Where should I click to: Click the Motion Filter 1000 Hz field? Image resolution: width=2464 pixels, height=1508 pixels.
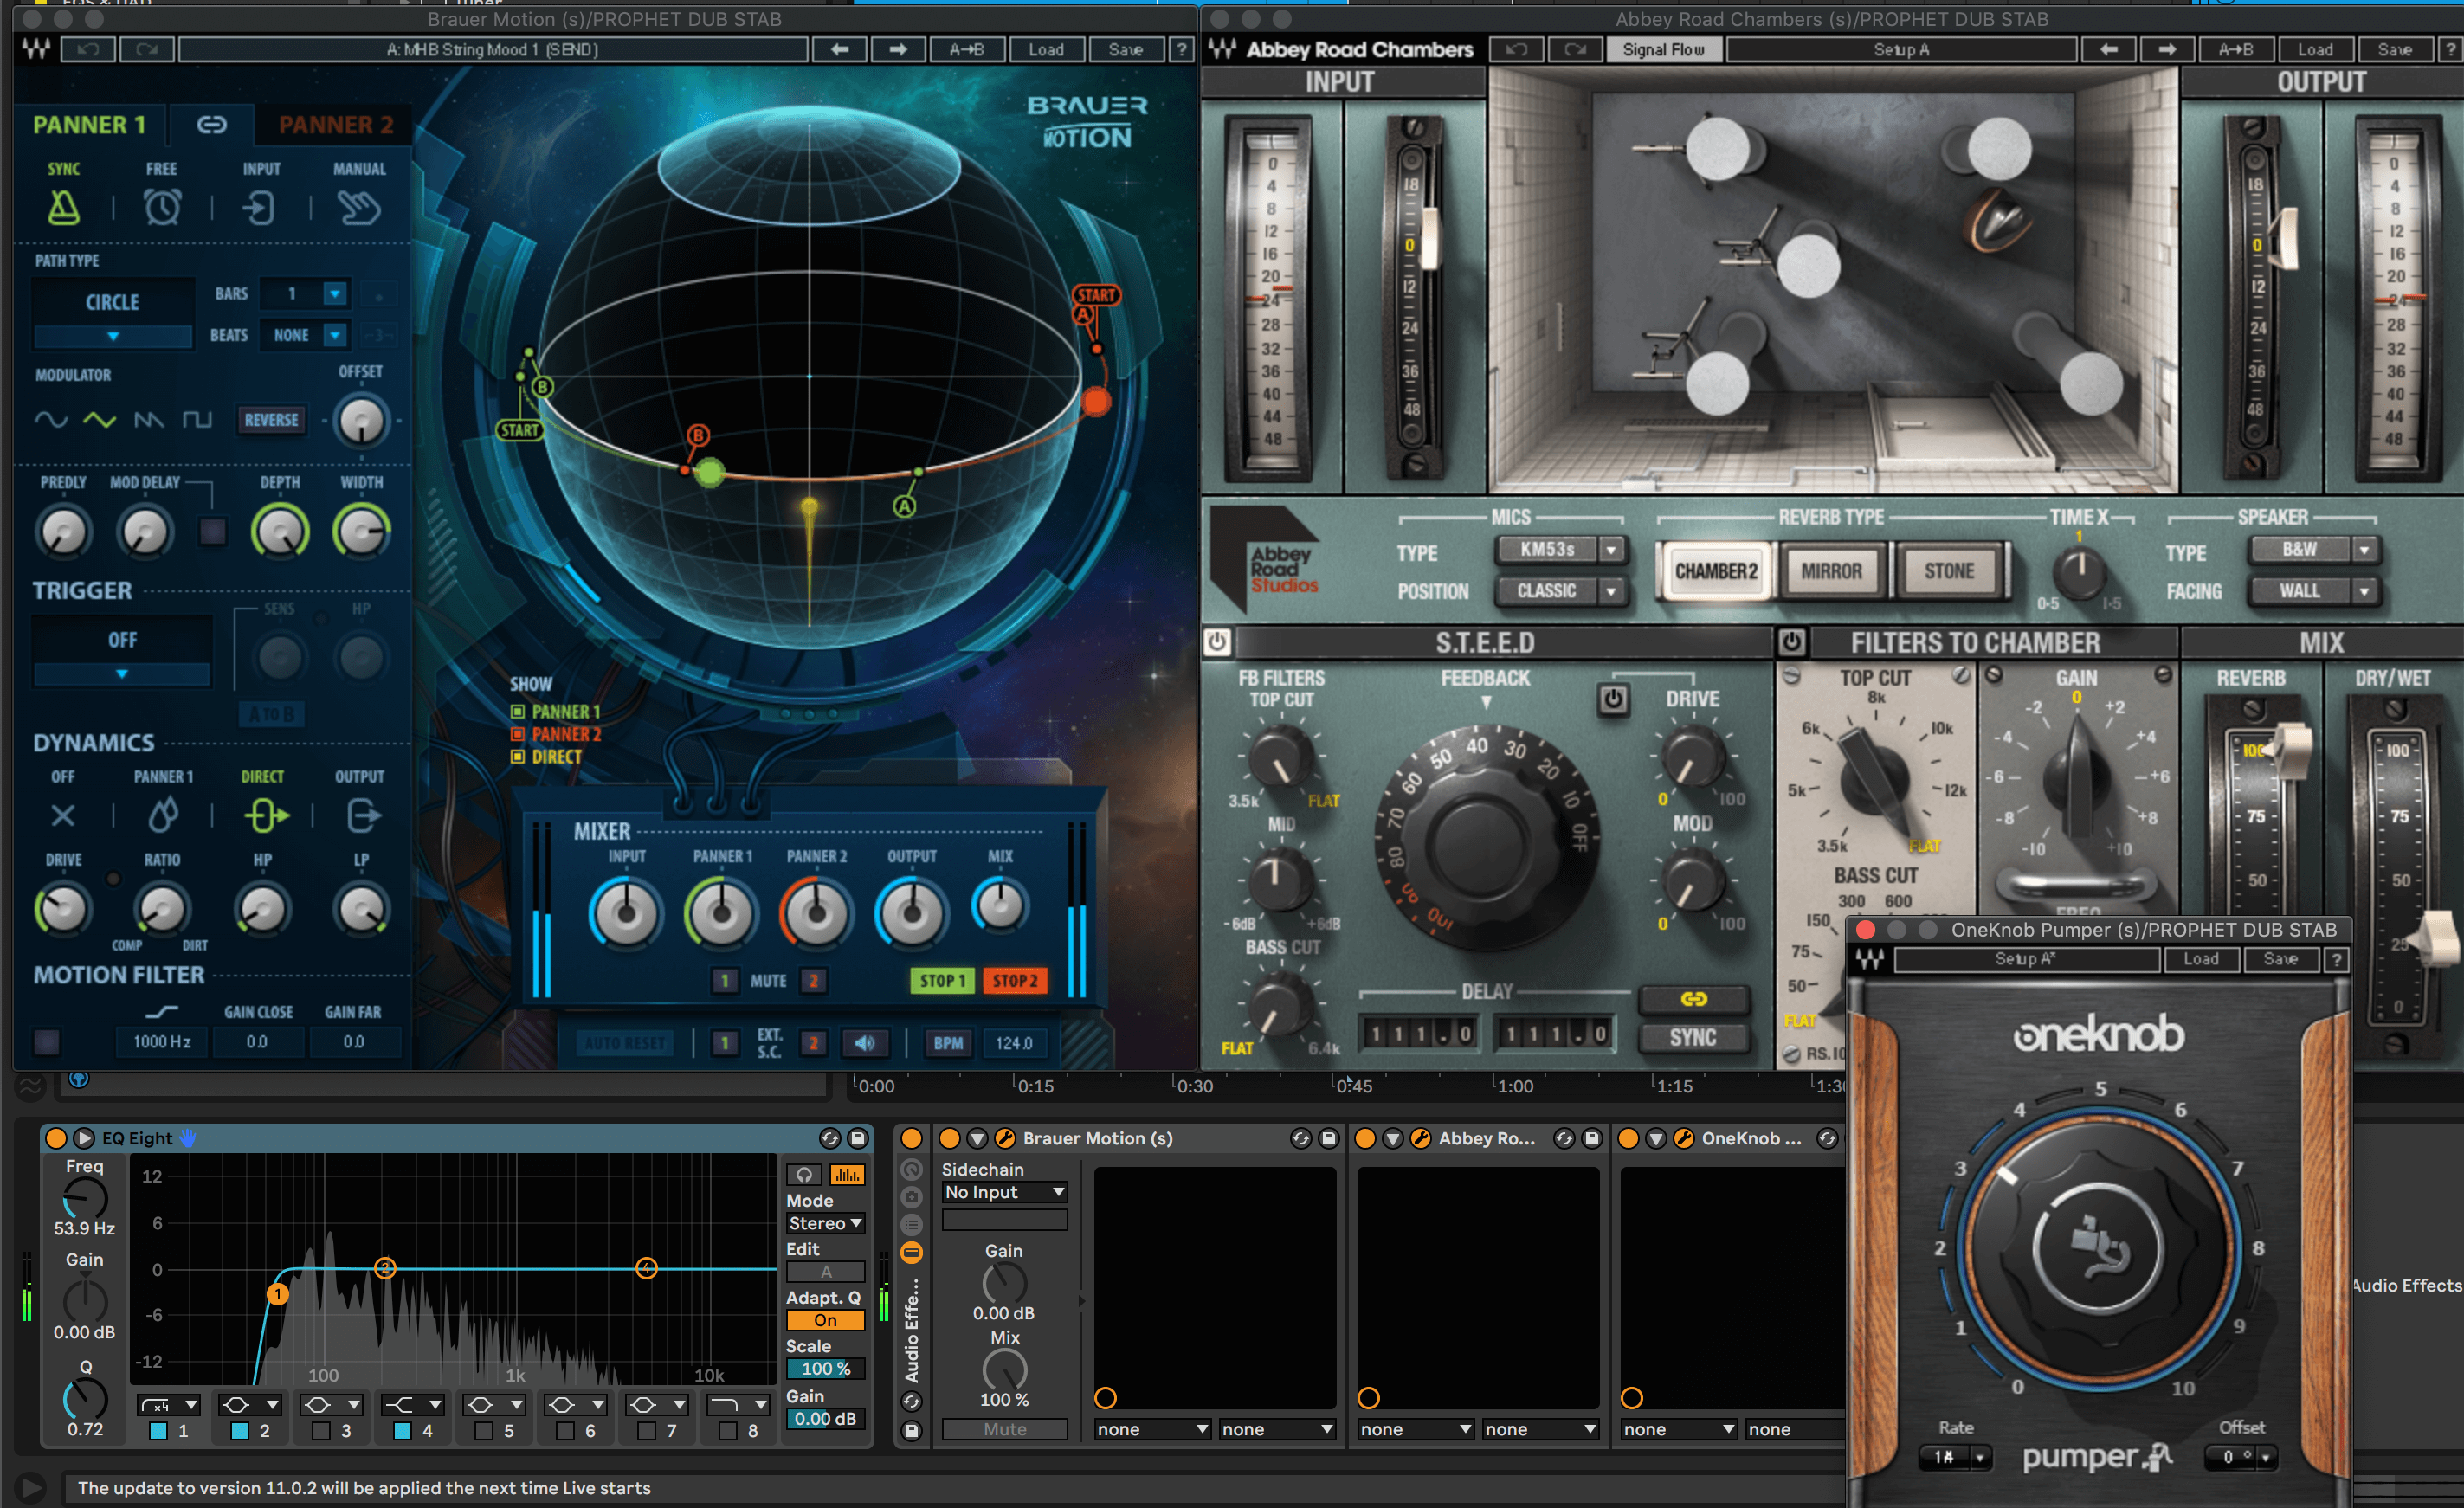(162, 1041)
